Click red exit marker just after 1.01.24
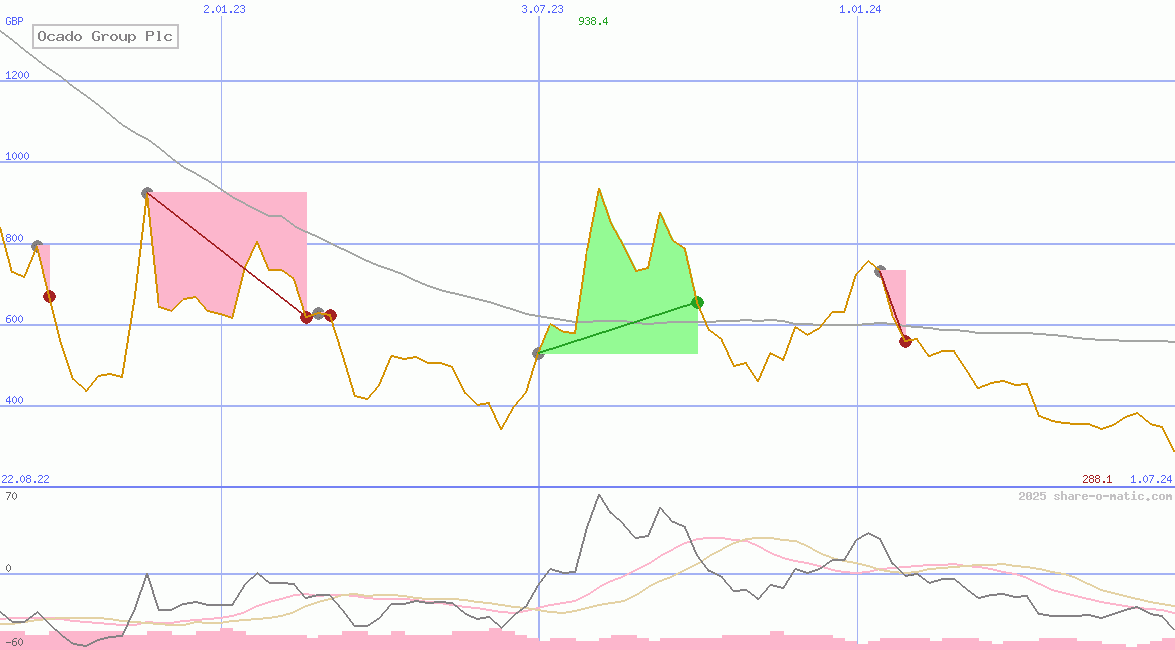 tap(905, 342)
